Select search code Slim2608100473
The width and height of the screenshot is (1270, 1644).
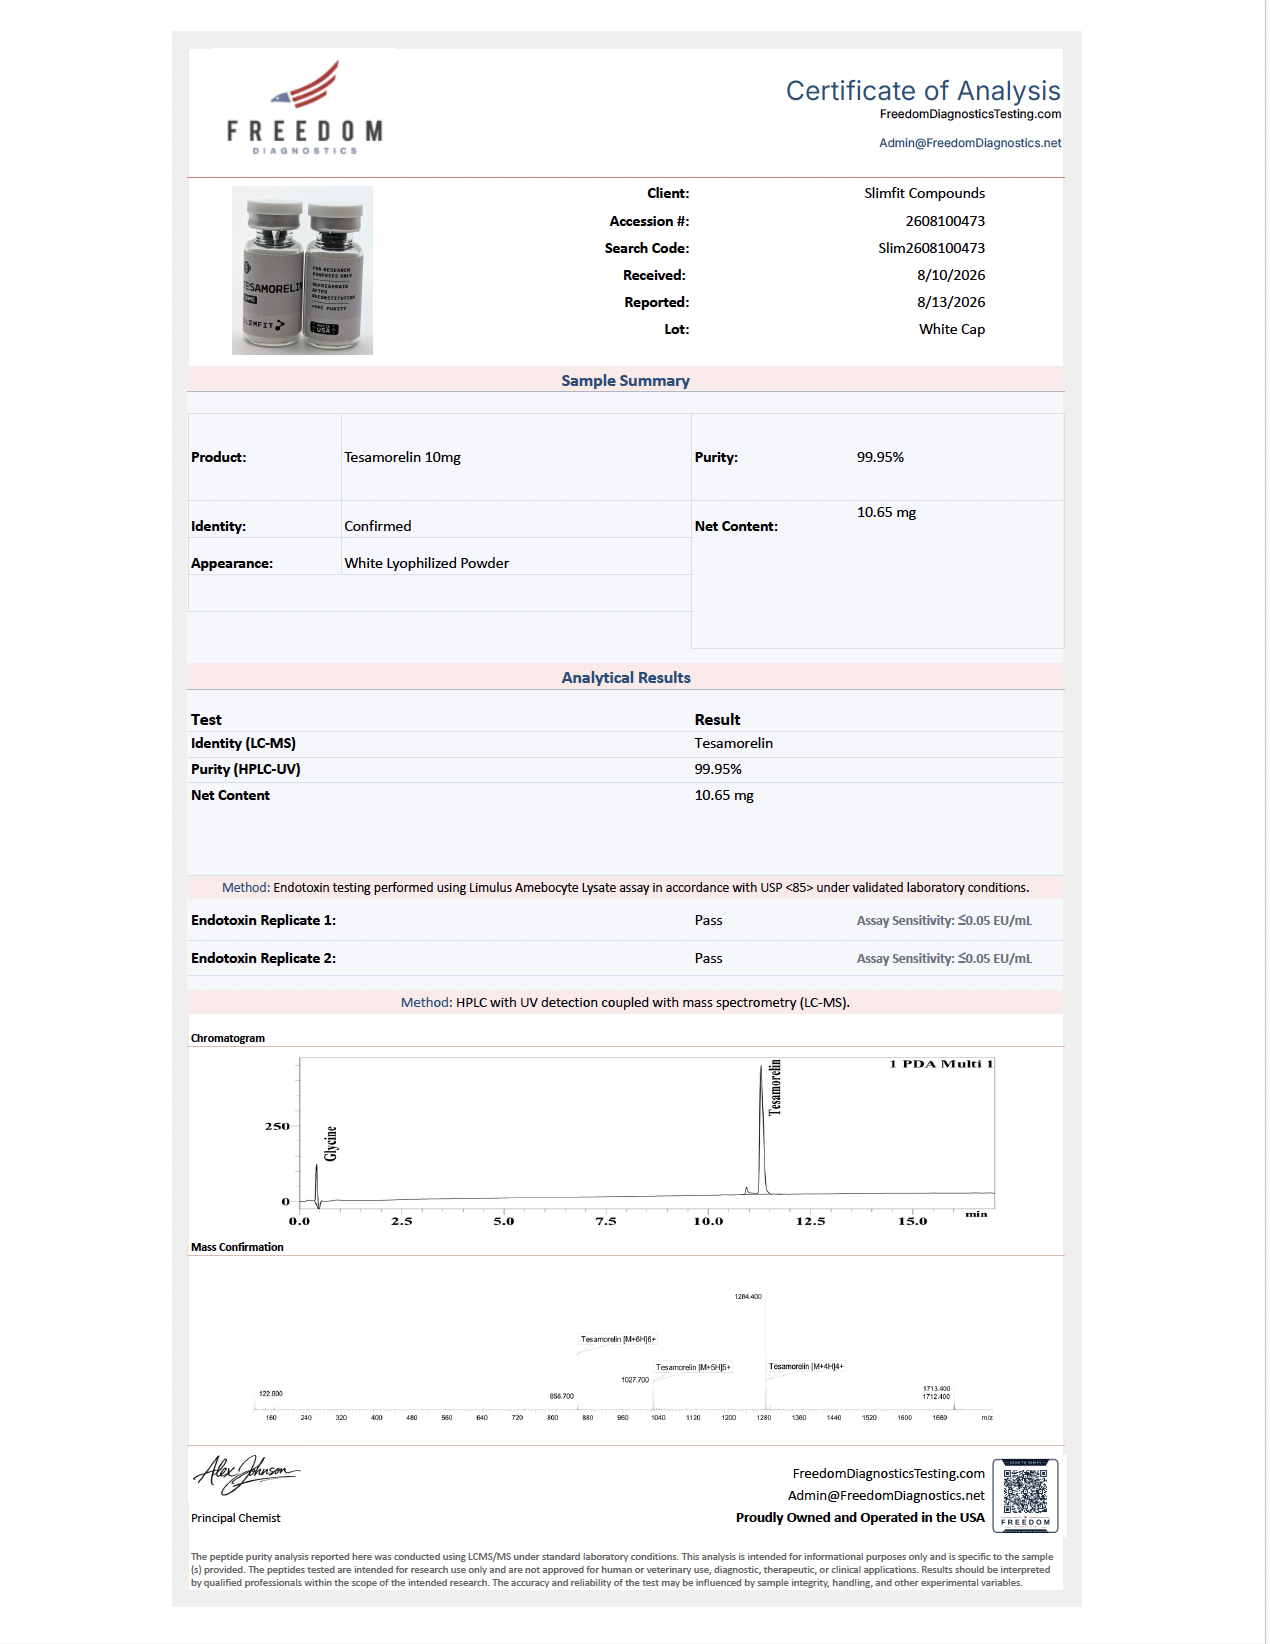point(931,248)
